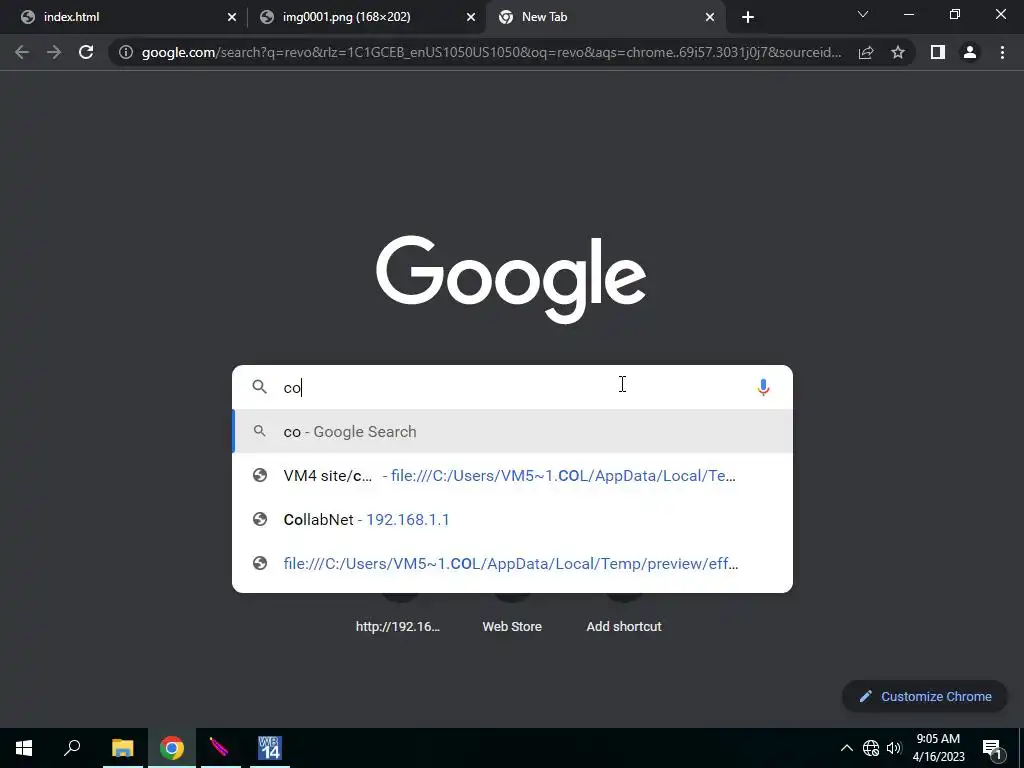Open a new tab with plus button
This screenshot has height=768, width=1024.
coord(748,17)
